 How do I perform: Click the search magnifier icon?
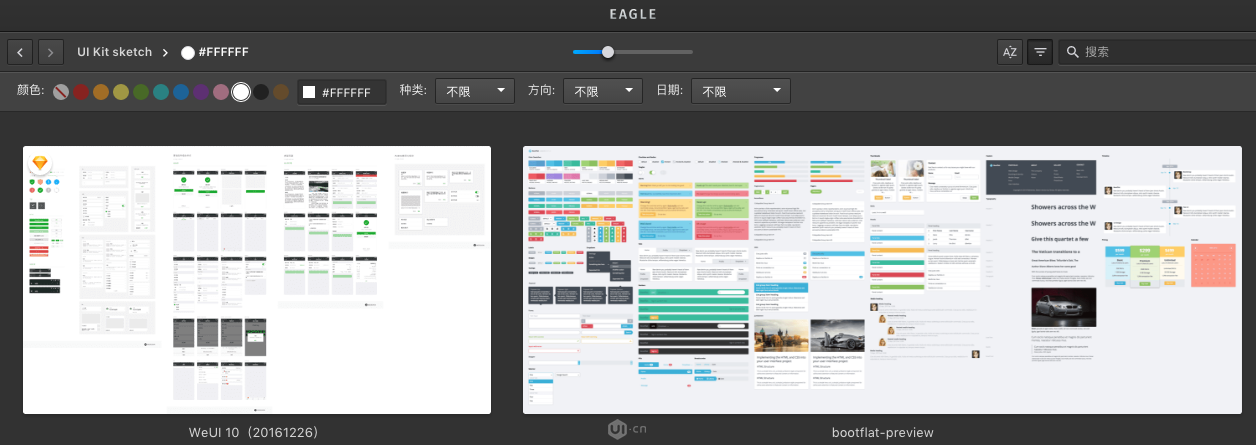point(1072,52)
